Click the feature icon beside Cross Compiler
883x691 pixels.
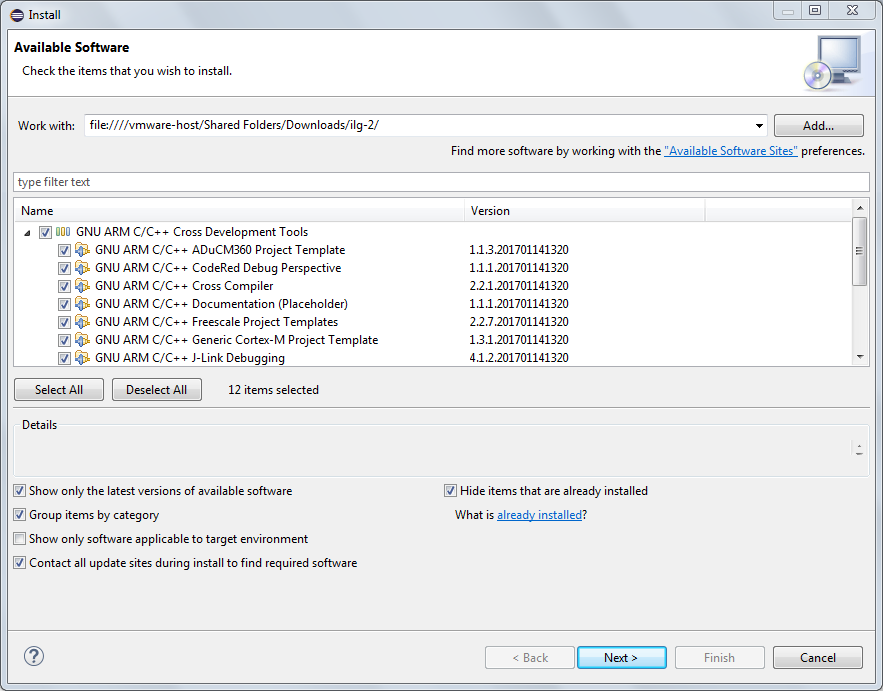click(x=83, y=286)
